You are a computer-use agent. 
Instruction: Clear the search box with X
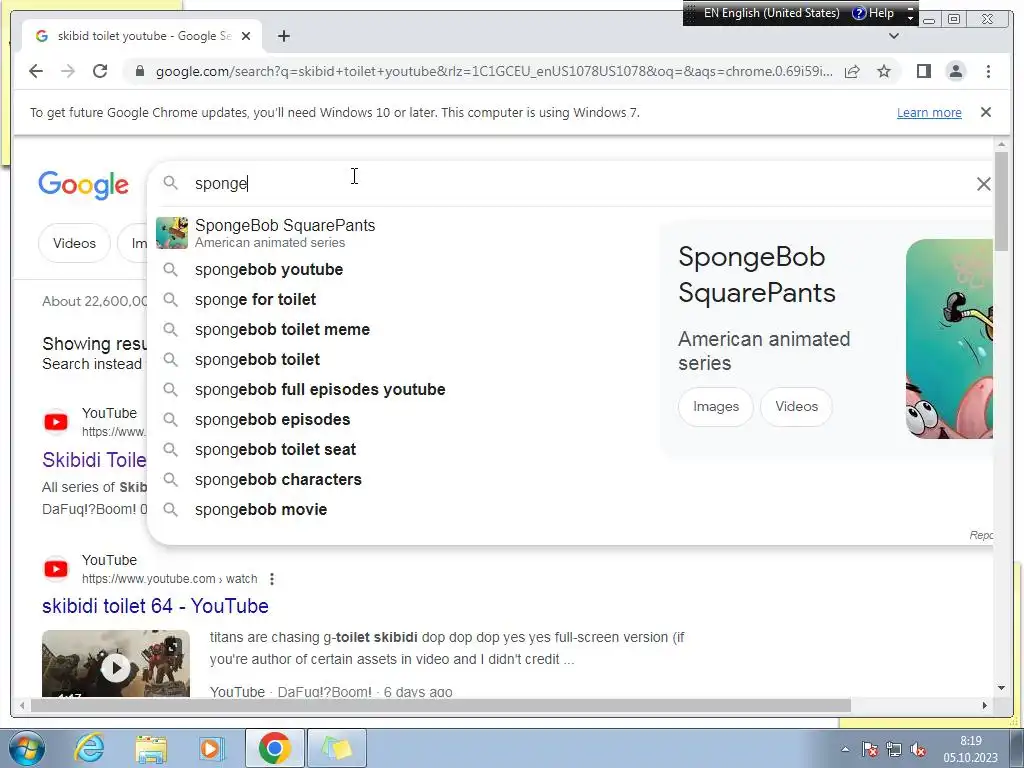(983, 184)
